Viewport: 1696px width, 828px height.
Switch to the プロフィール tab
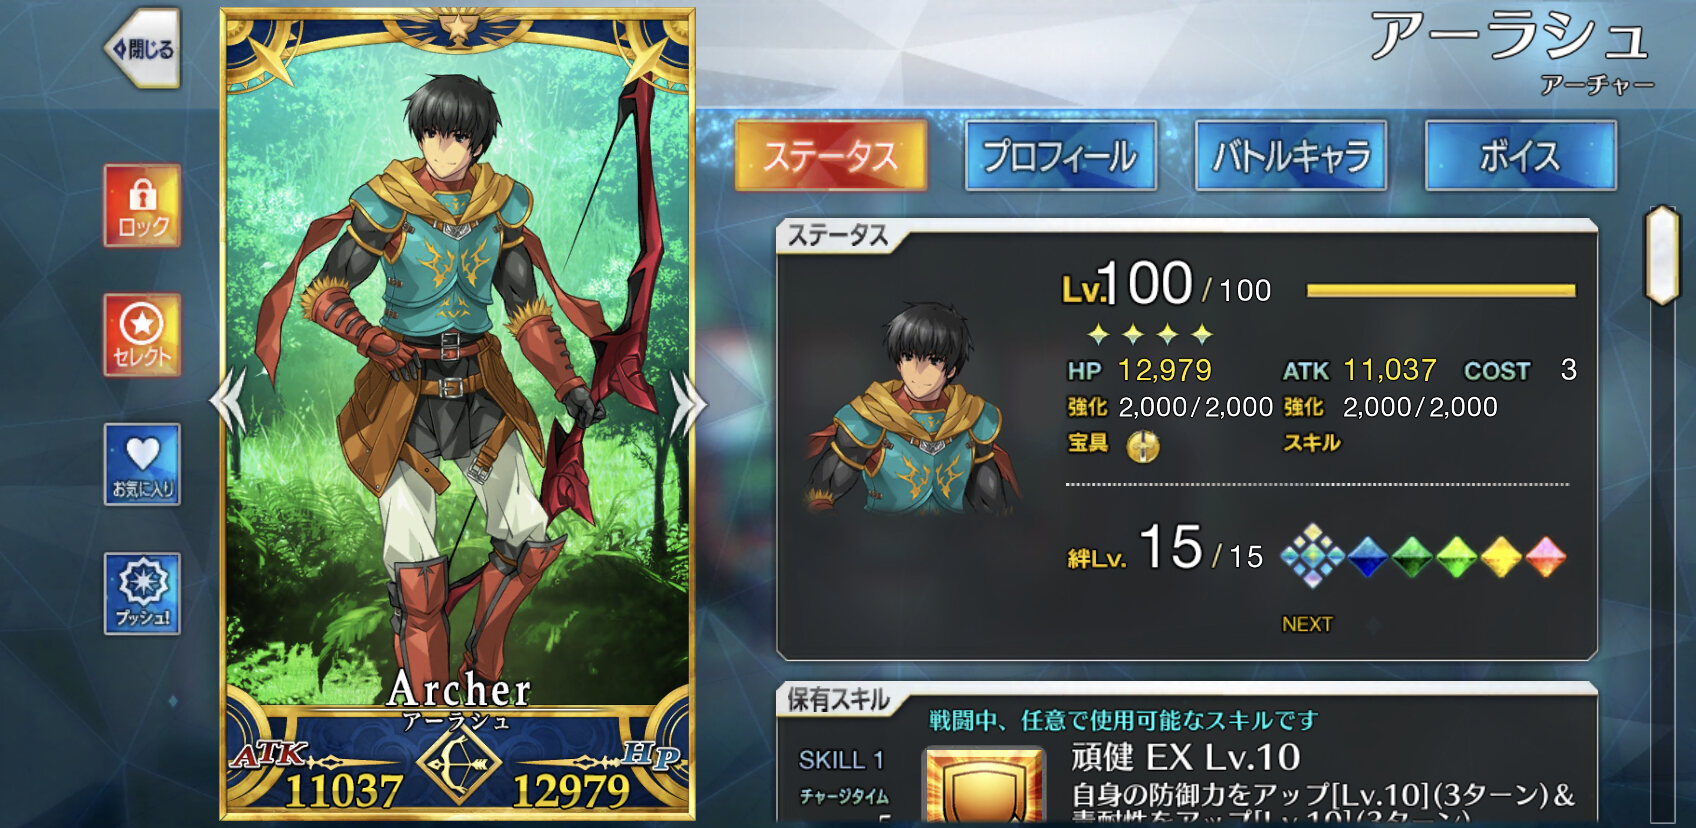(1060, 155)
